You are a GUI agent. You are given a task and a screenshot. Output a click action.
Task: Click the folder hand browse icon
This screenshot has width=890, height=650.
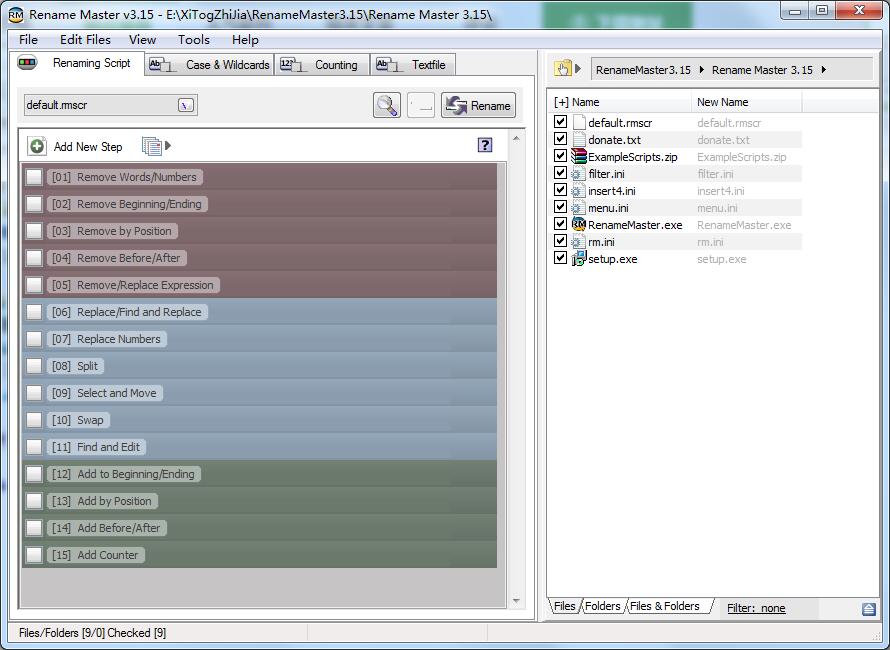pos(562,69)
